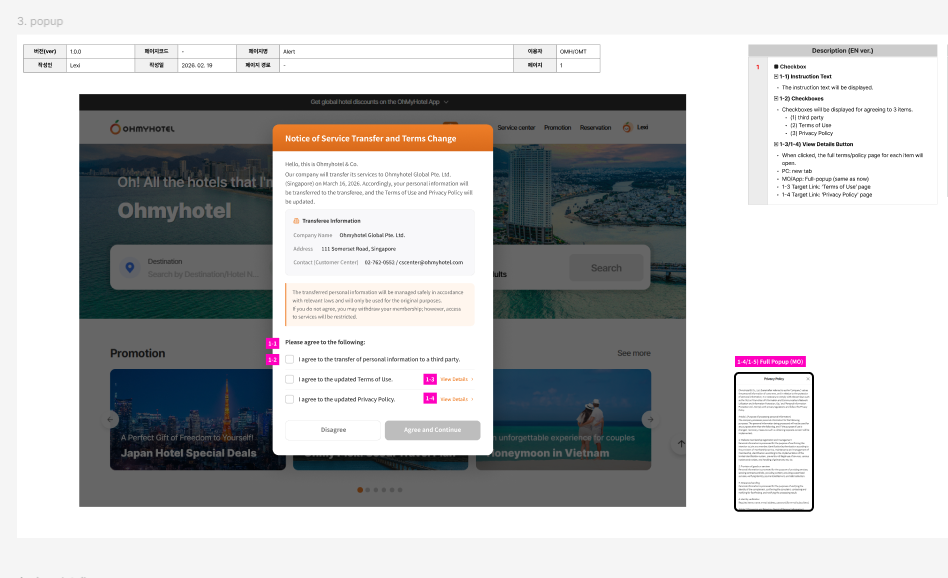
Task: Select the 'Lexi' author table cell
Action: coord(100,65)
